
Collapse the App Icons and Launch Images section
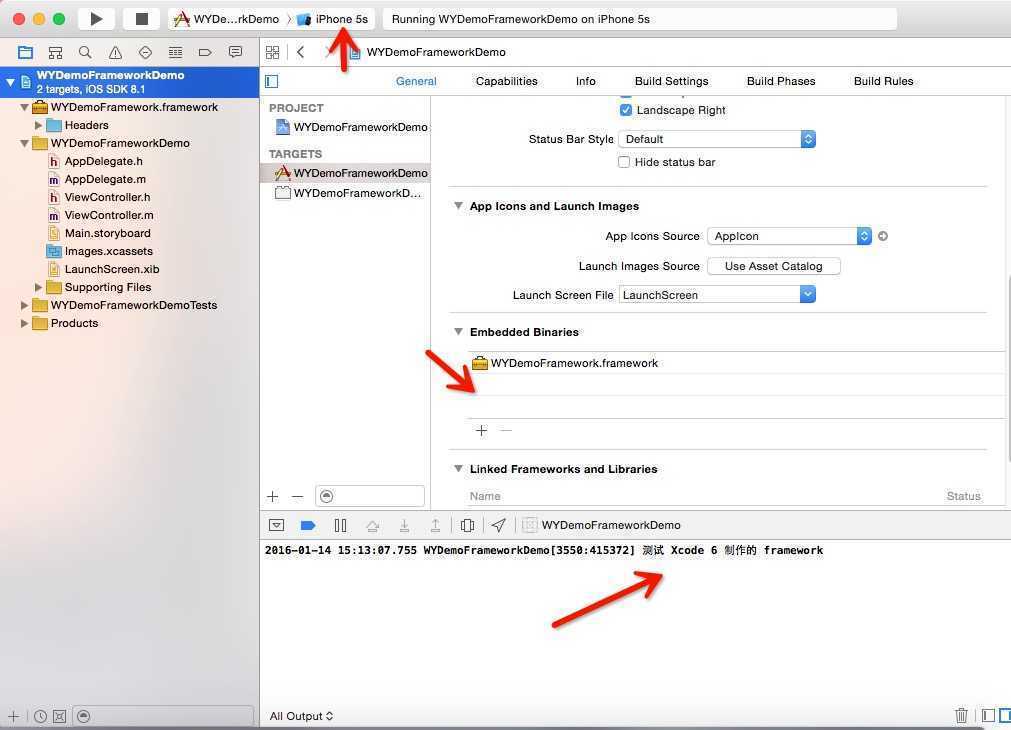point(458,206)
